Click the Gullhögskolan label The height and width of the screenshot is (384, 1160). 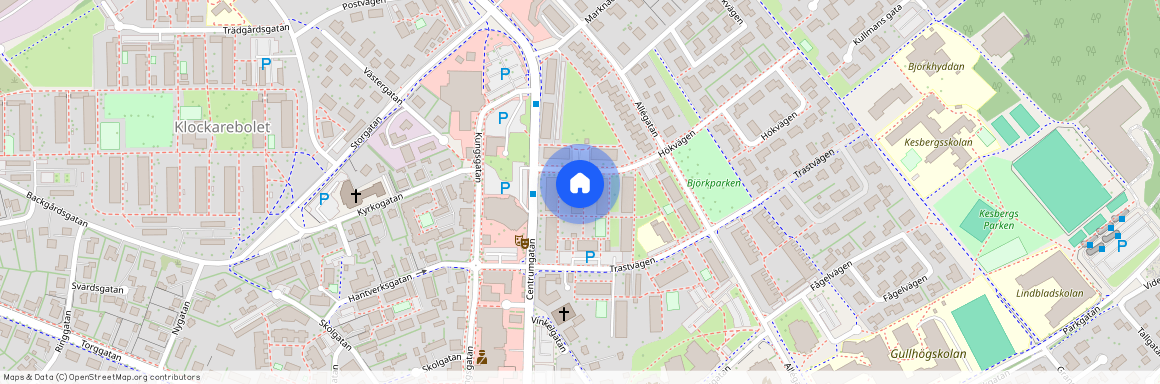pos(928,354)
